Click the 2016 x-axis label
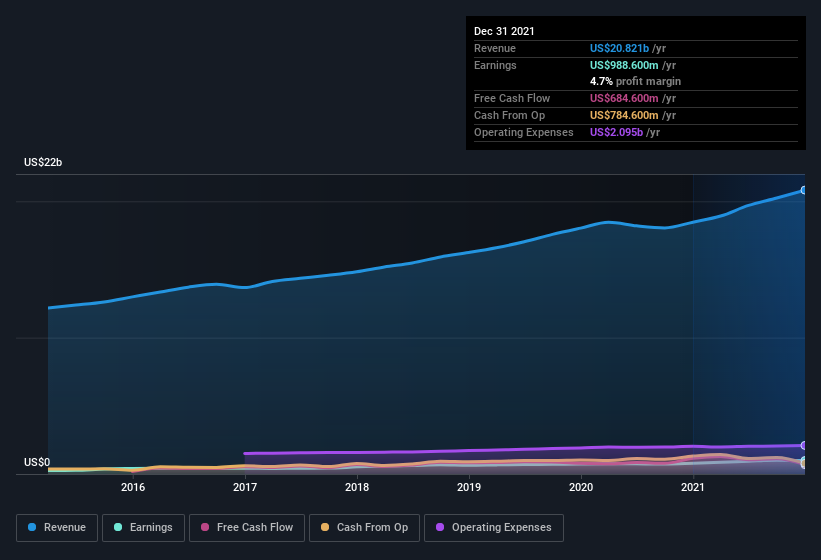Screen dimensions: 821x560 click(x=133, y=487)
